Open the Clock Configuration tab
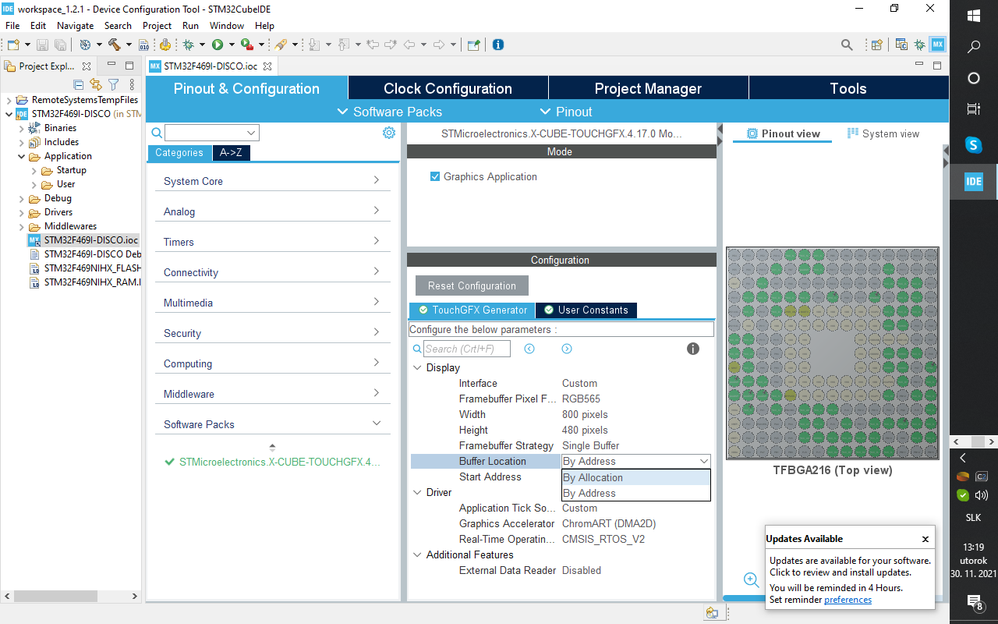998x624 pixels. (448, 89)
